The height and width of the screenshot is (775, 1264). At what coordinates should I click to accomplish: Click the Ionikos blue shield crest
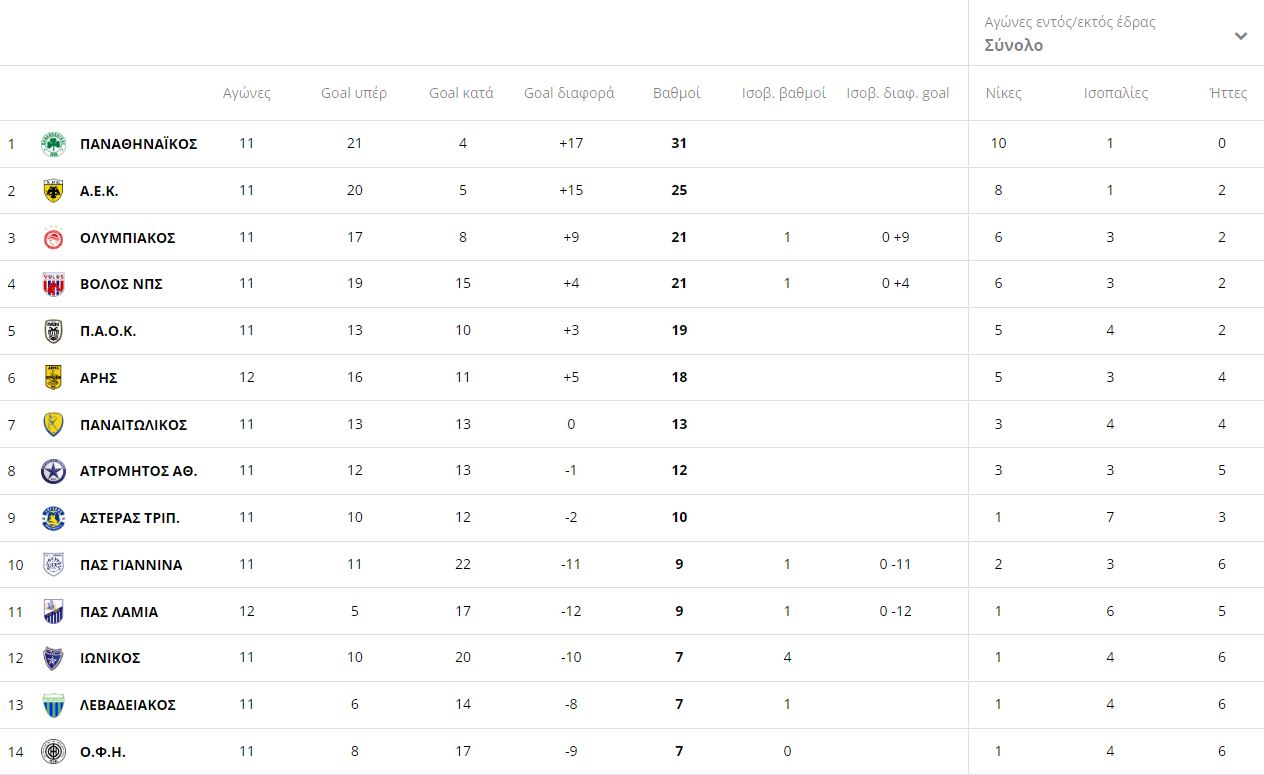pos(53,658)
